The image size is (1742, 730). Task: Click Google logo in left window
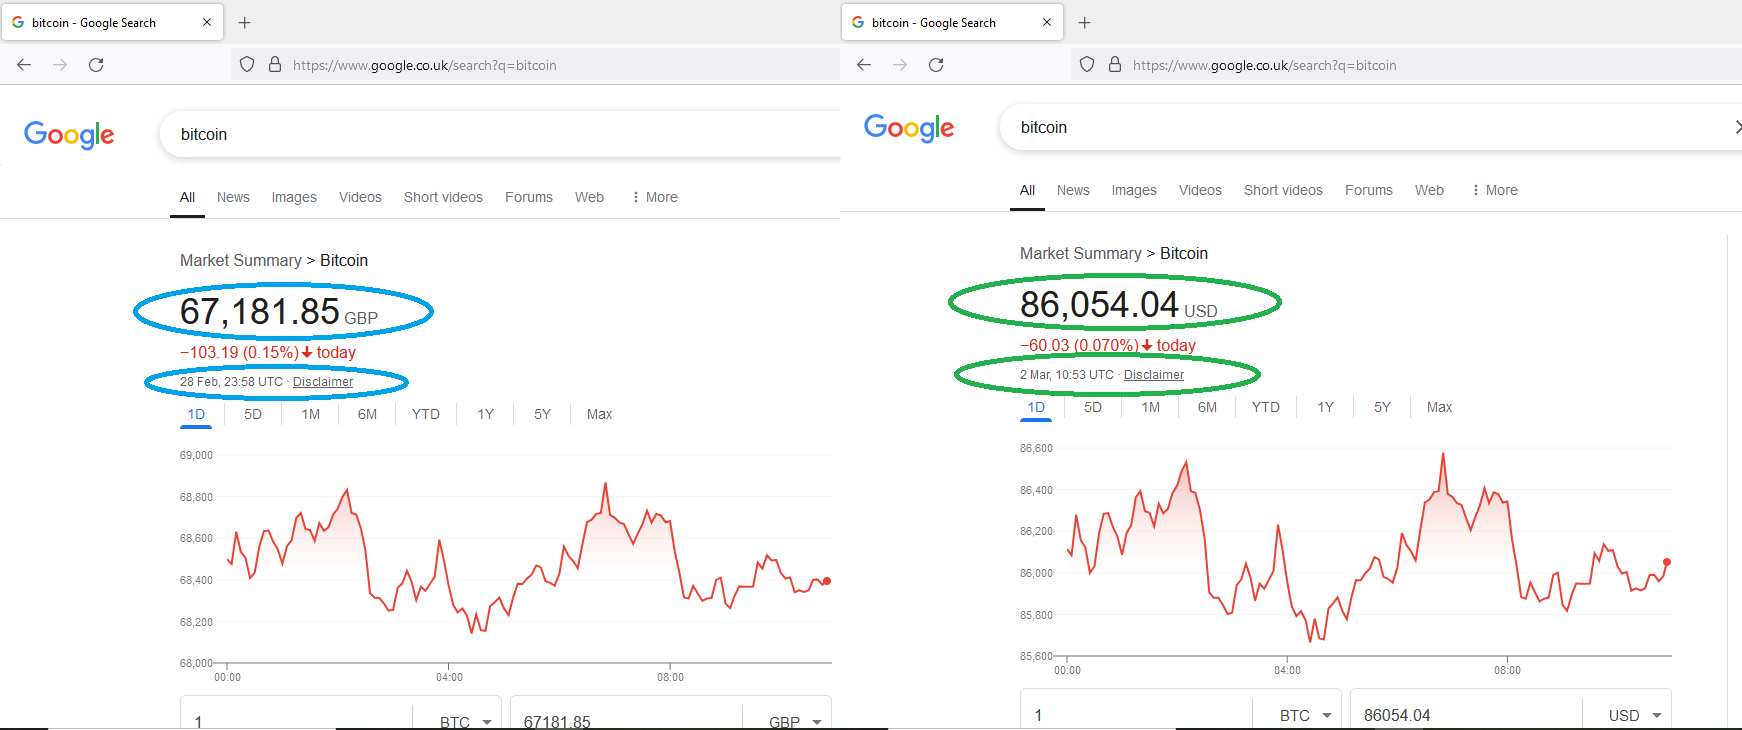tap(69, 135)
